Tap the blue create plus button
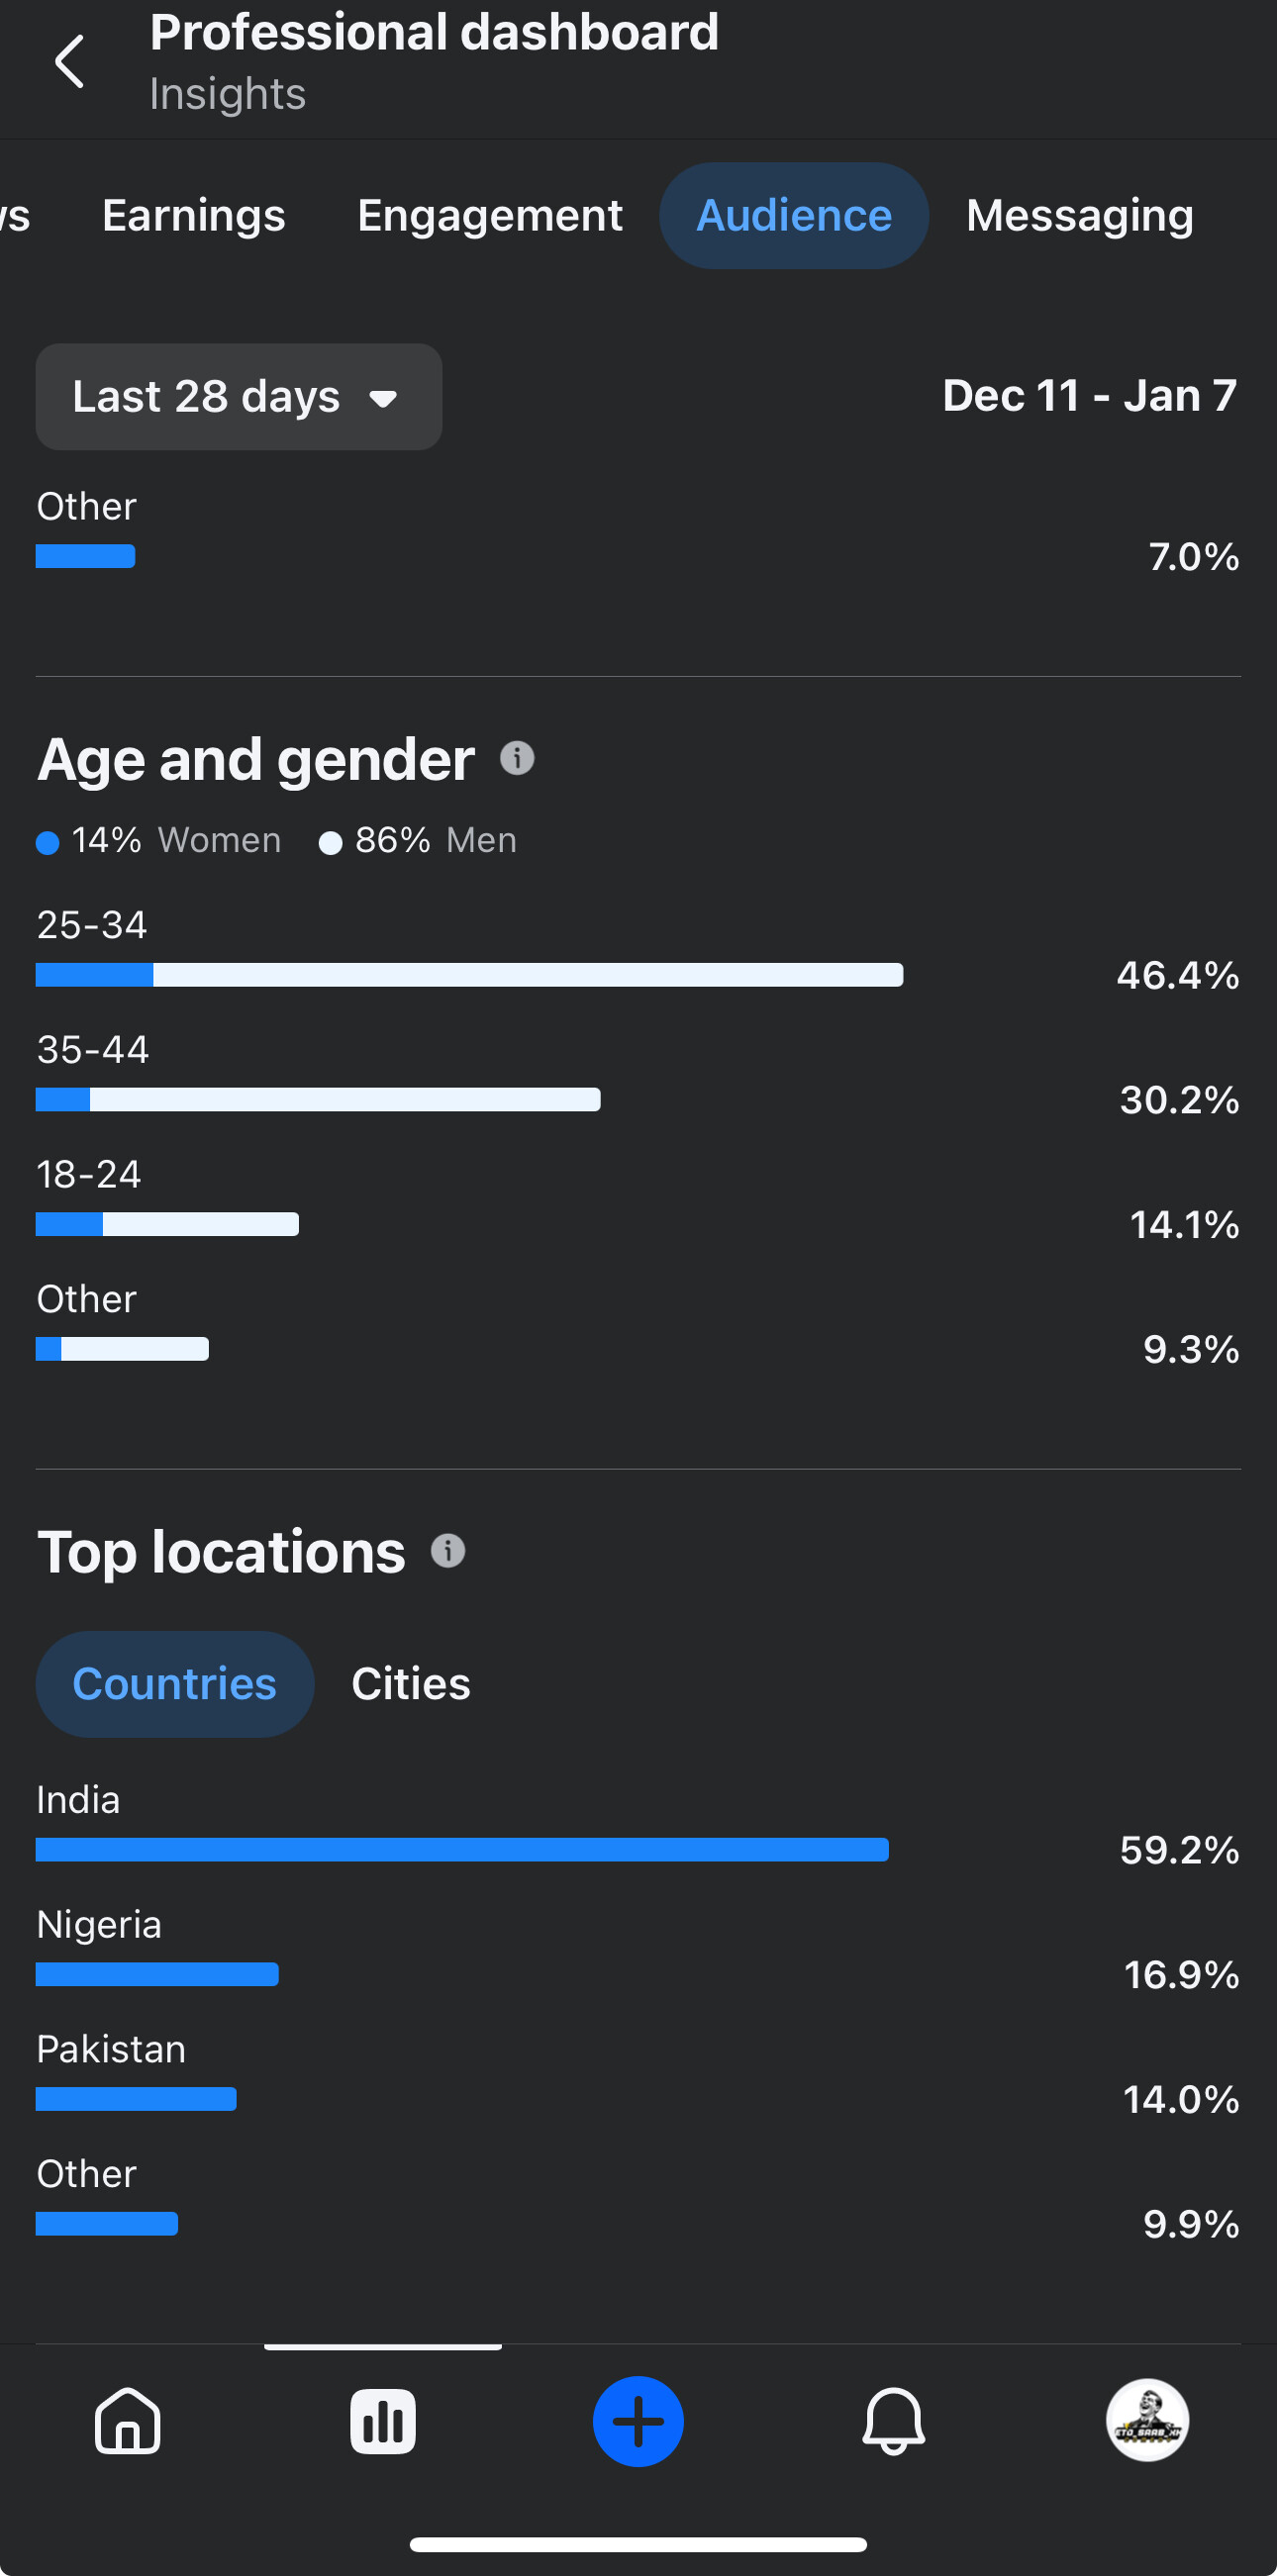 click(x=638, y=2421)
